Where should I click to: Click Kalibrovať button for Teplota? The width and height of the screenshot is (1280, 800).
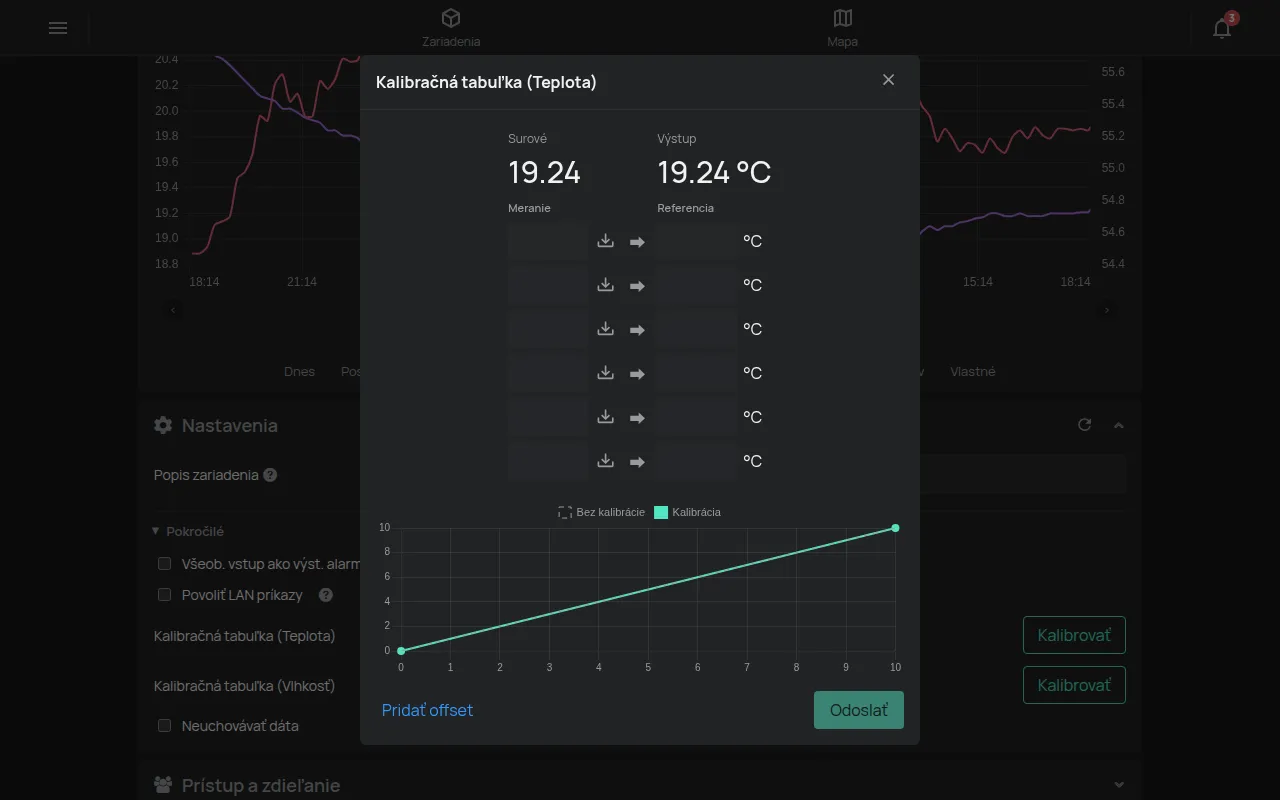point(1074,635)
